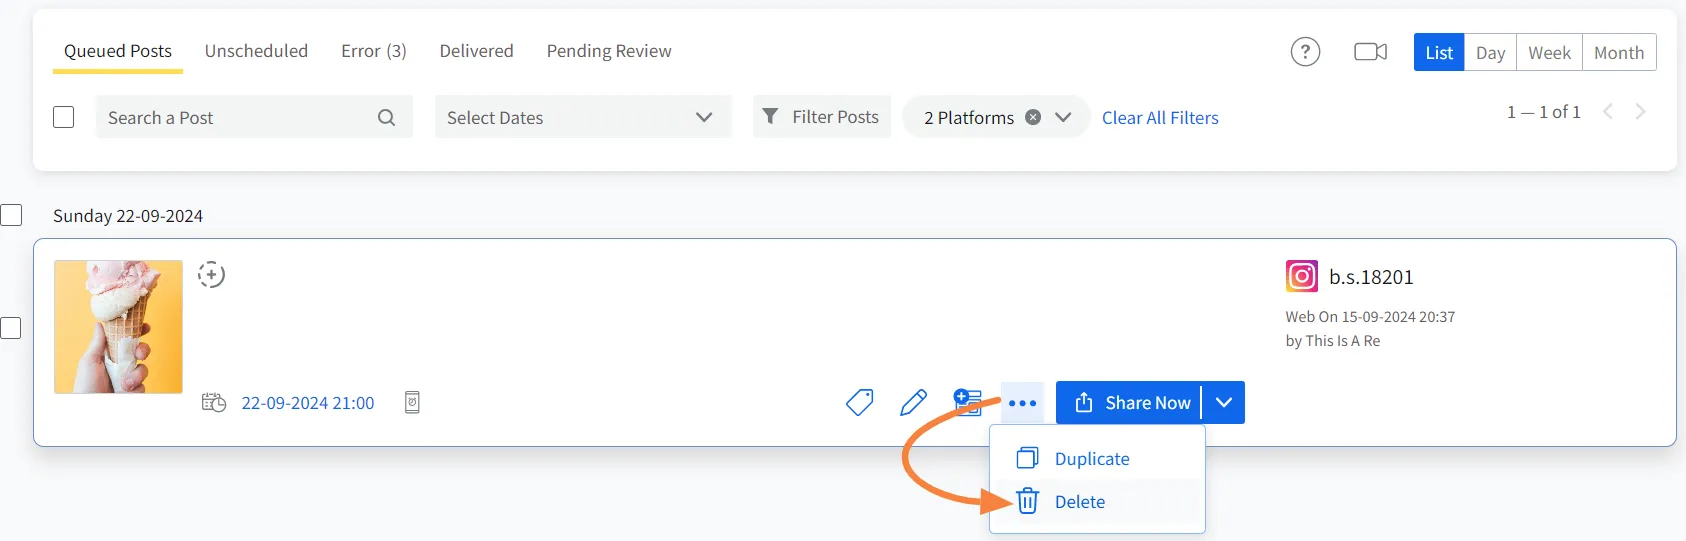Open the Pending Review tab
Image resolution: width=1686 pixels, height=541 pixels.
coord(609,51)
